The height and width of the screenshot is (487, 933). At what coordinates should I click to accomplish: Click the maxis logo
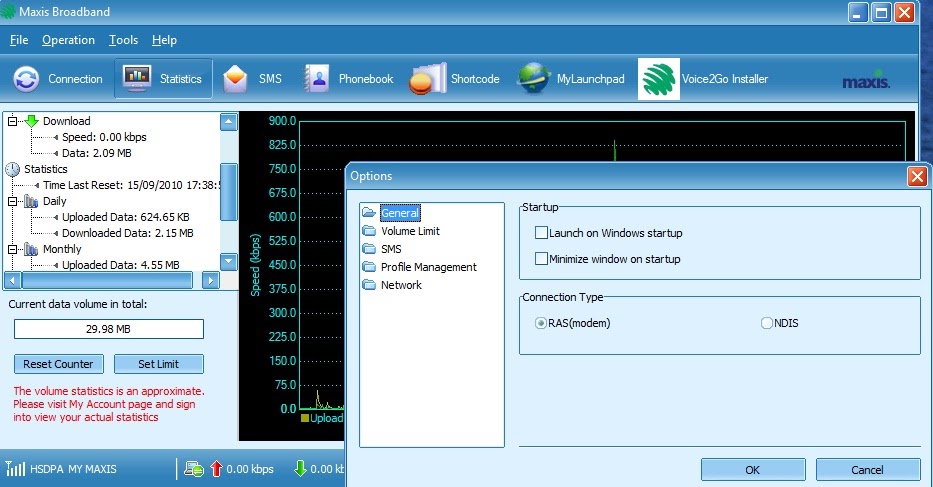pyautogui.click(x=866, y=81)
